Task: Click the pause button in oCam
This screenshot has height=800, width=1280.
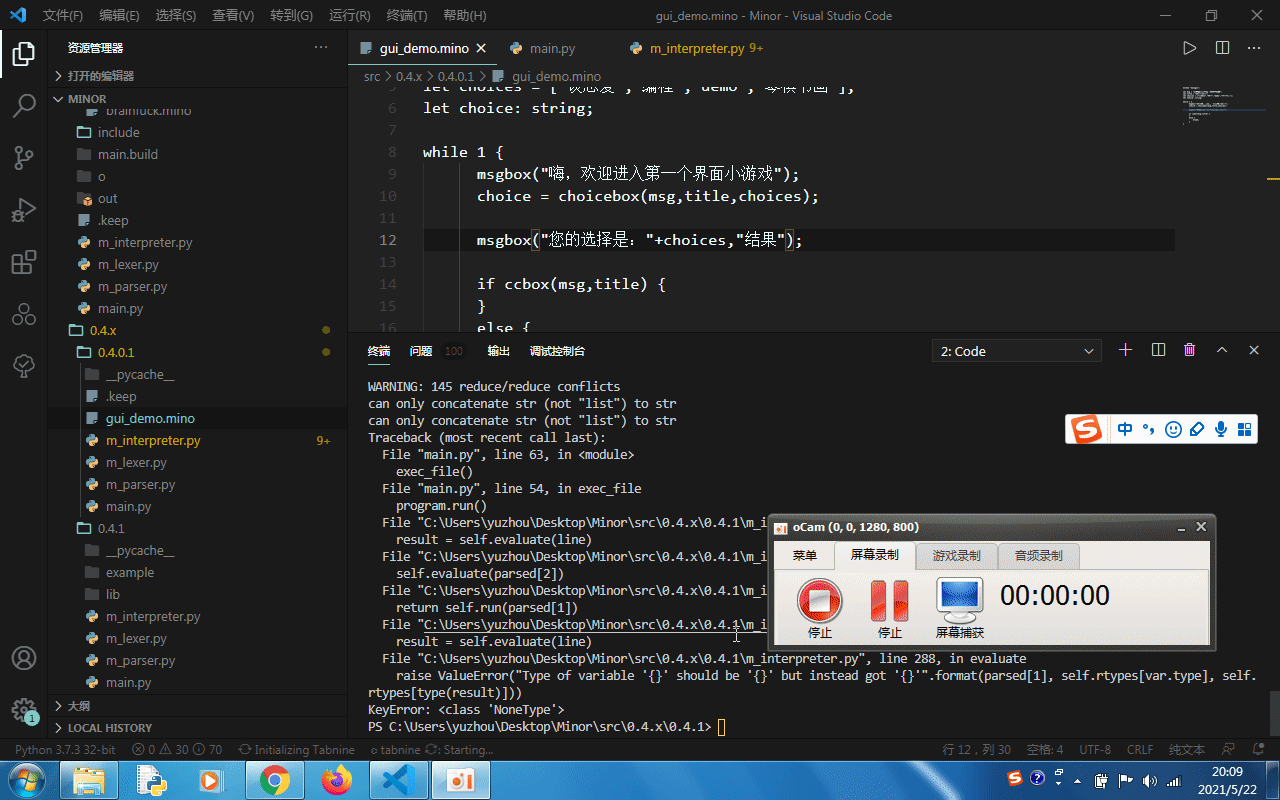Action: 890,601
